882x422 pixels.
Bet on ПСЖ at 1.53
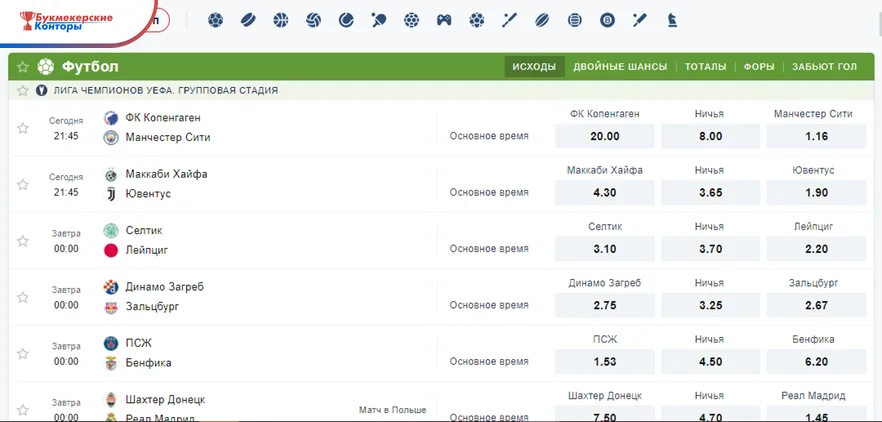tap(605, 361)
